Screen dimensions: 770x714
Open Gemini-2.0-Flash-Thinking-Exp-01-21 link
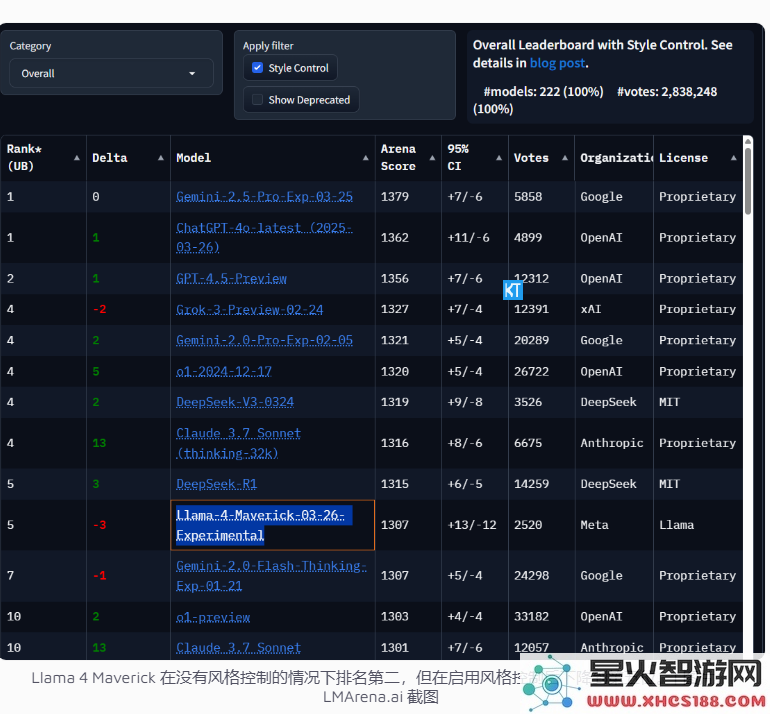pos(271,576)
